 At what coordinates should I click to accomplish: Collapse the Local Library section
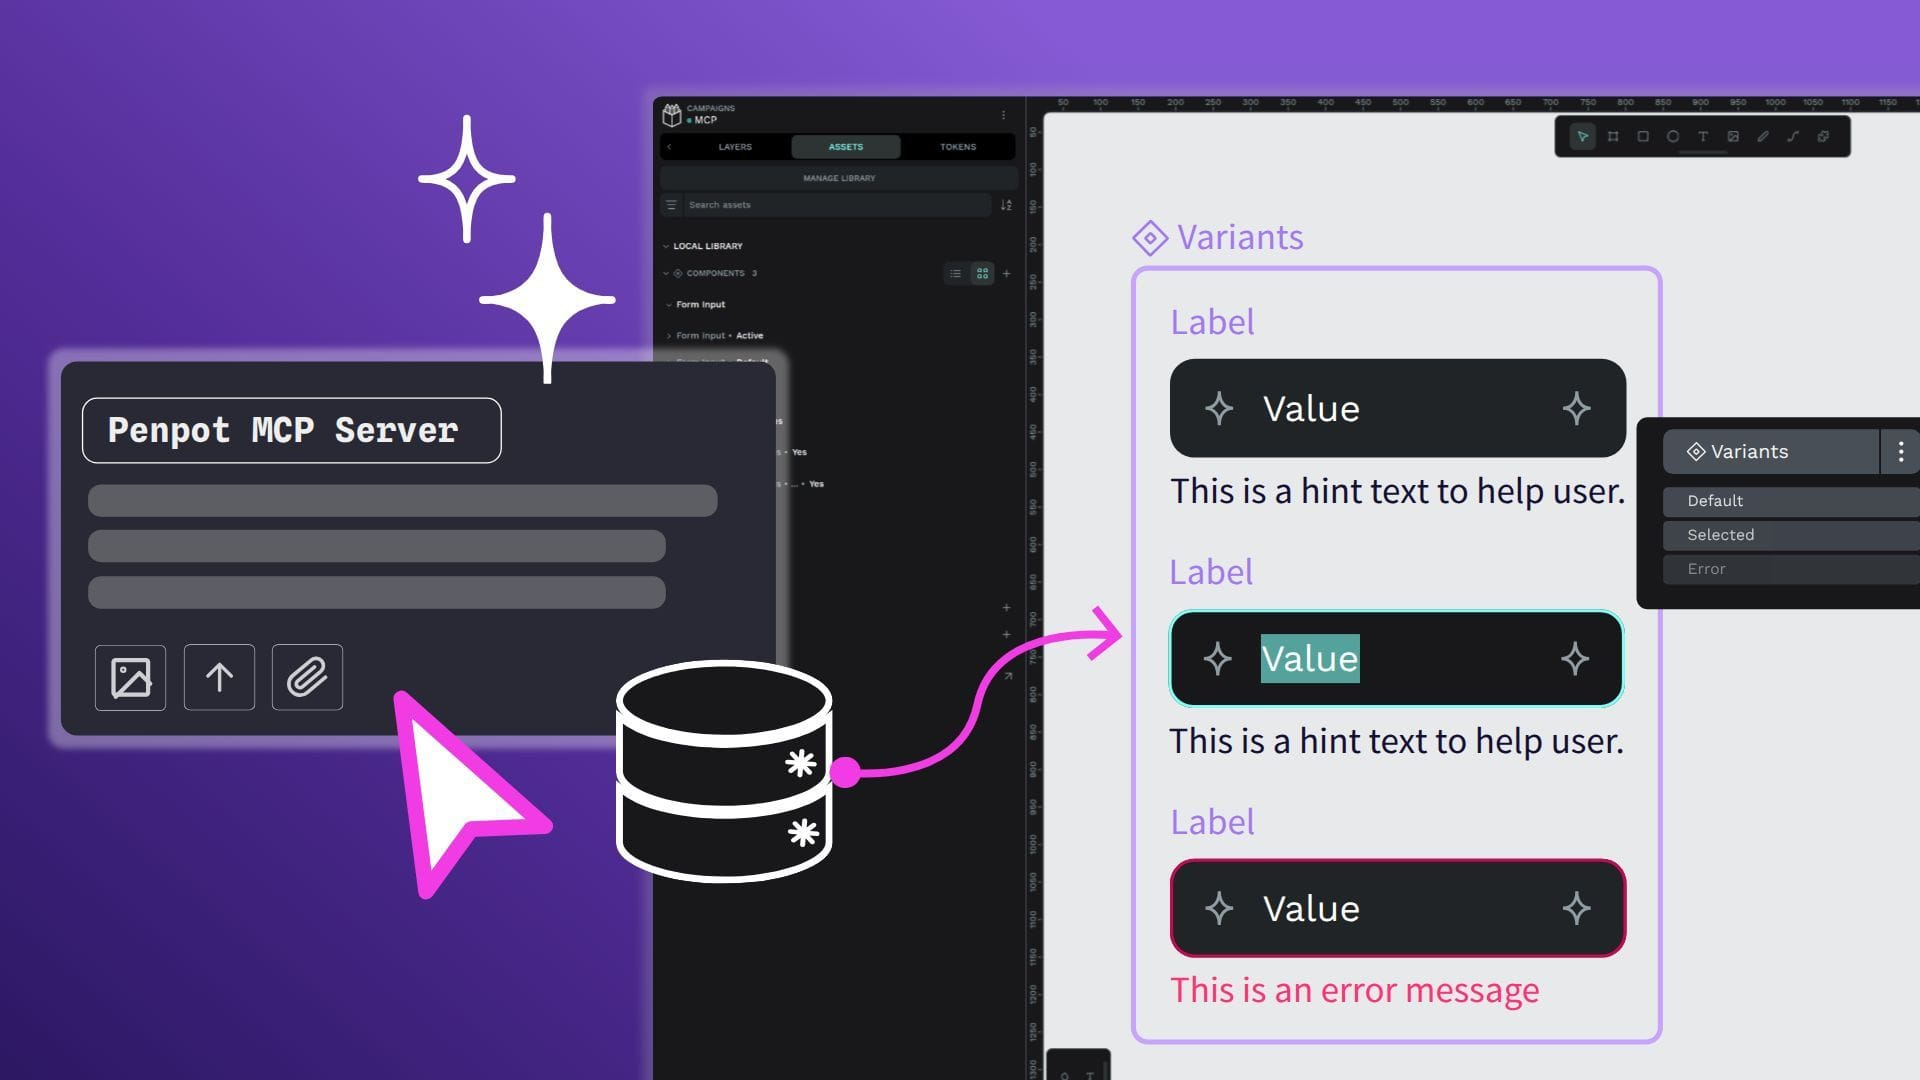pyautogui.click(x=666, y=246)
